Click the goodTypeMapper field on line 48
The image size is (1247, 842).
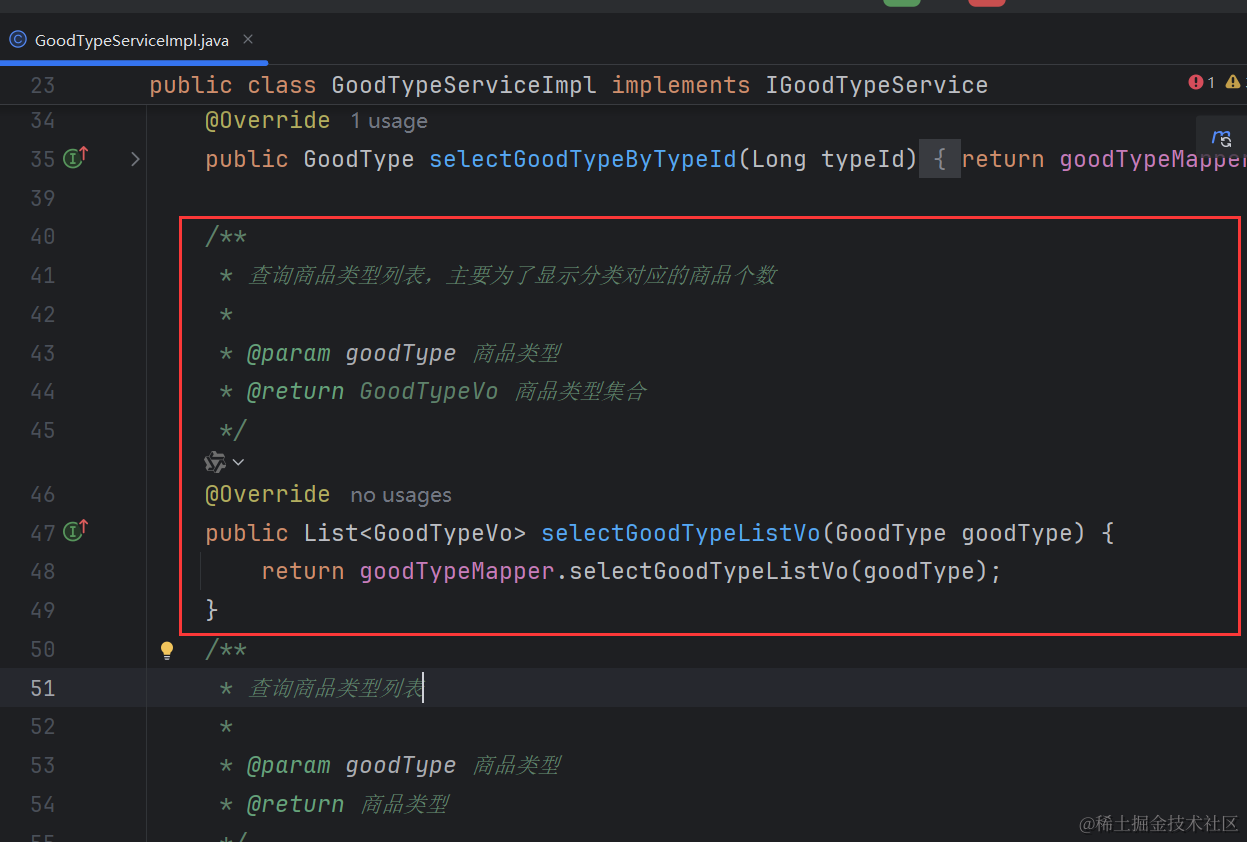[456, 571]
